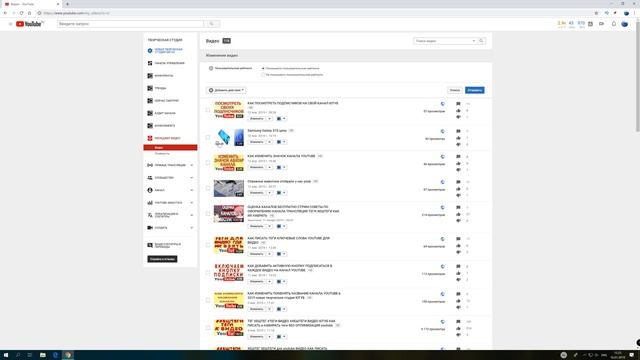640x360 pixels.
Task: Click the dark 'Справка и отзывы' sidebar button
Action: (162, 259)
